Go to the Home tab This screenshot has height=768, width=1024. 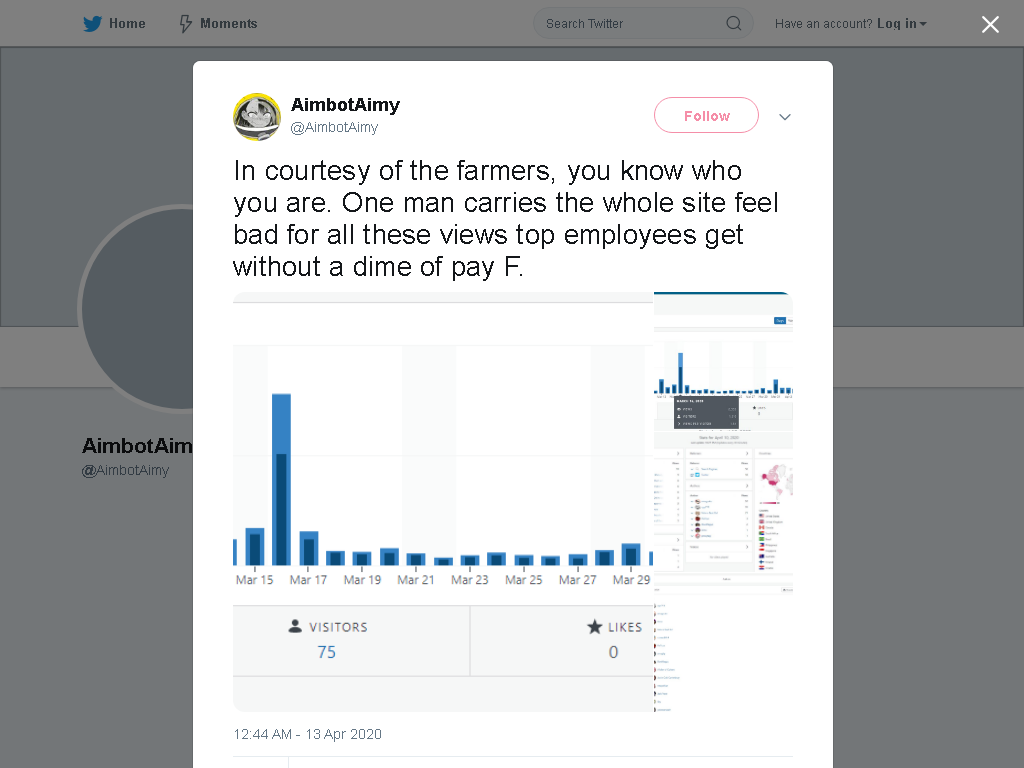point(114,24)
